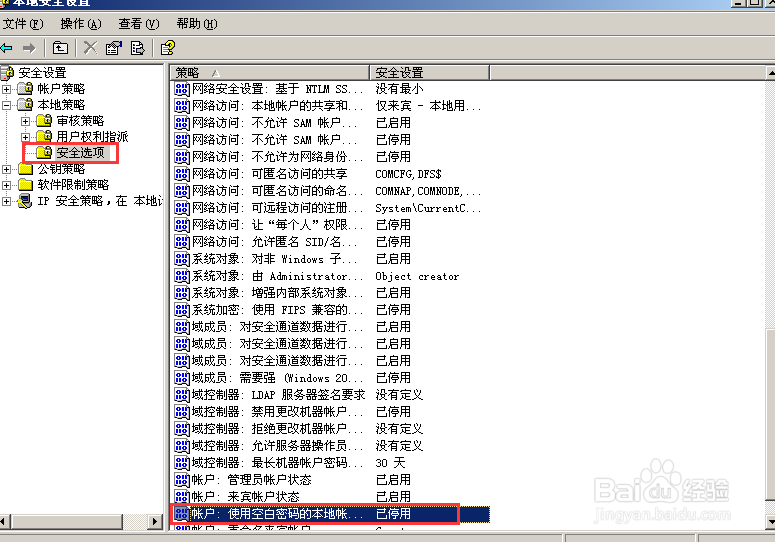Click the System\CurrentC setting value
Screen dimensions: 775x542
pyautogui.click(x=428, y=208)
